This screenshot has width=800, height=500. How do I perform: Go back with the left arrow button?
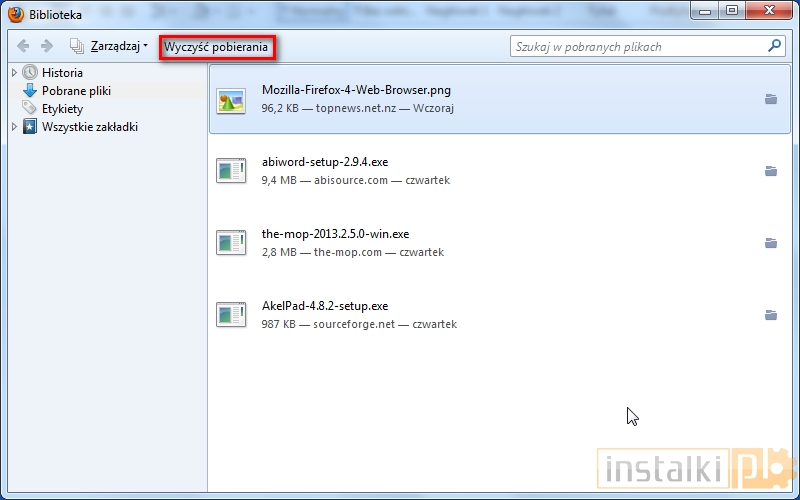[23, 46]
